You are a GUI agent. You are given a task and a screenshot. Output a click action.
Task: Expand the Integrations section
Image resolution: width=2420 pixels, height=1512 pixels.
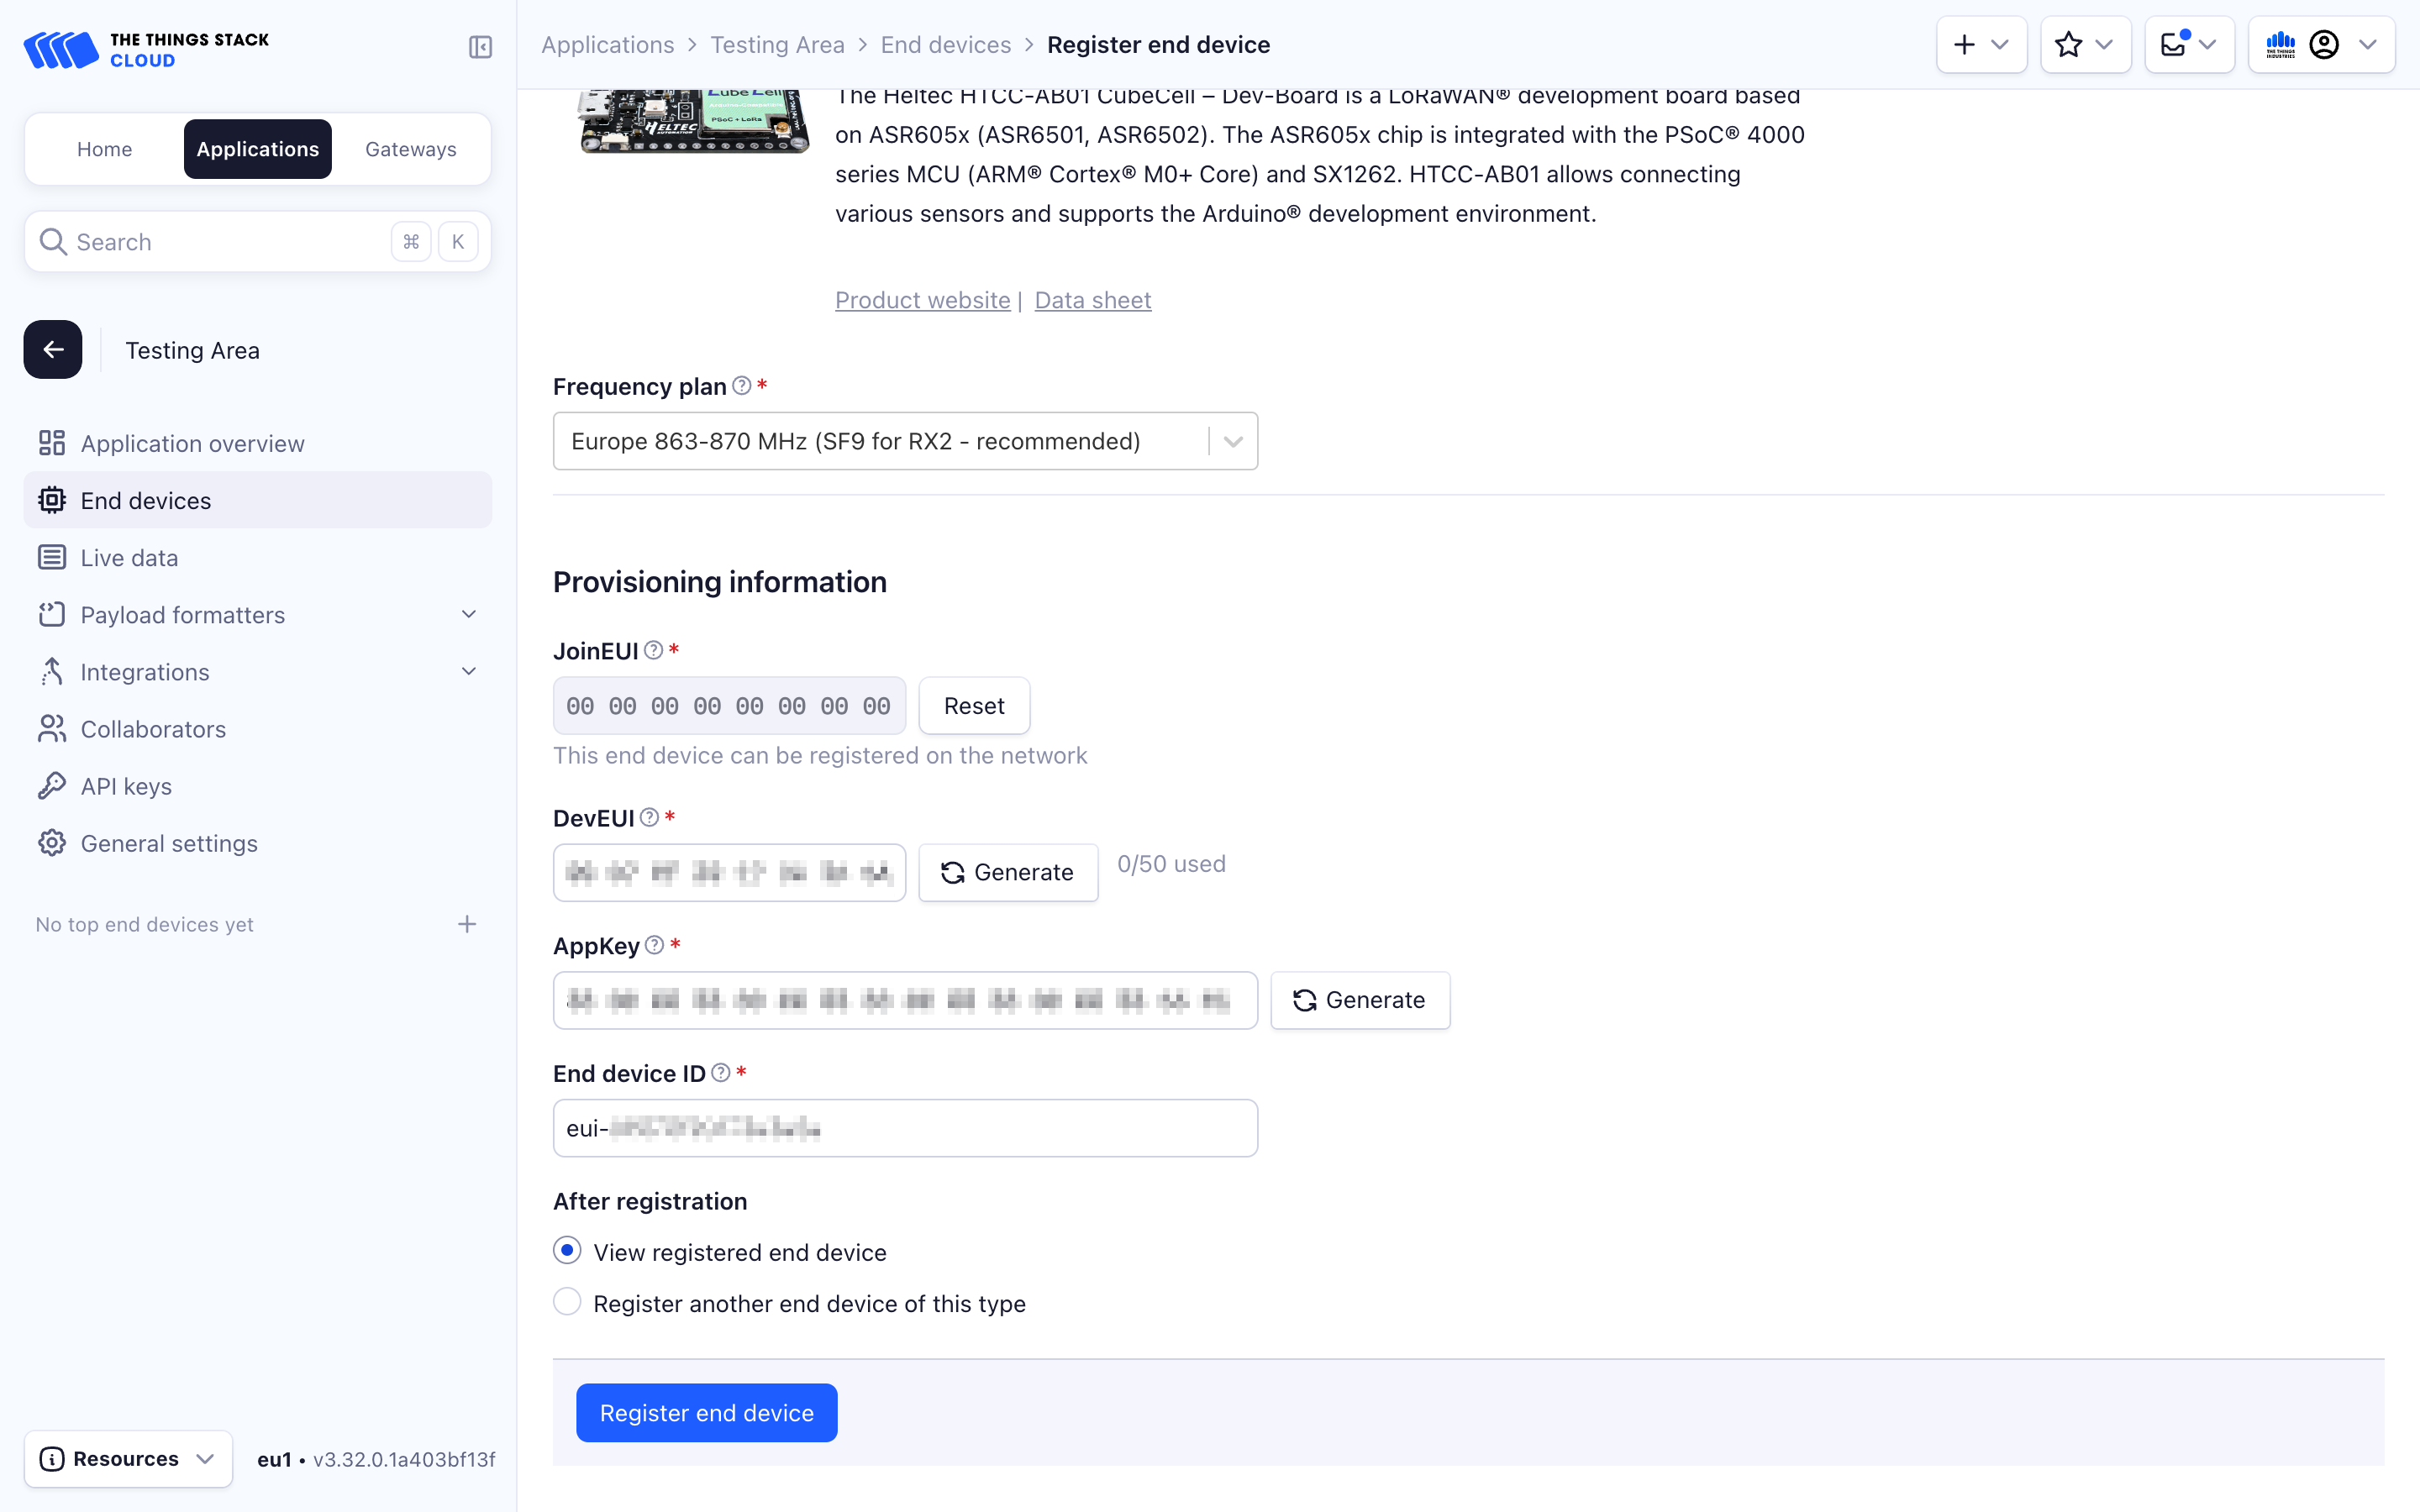[x=469, y=671]
